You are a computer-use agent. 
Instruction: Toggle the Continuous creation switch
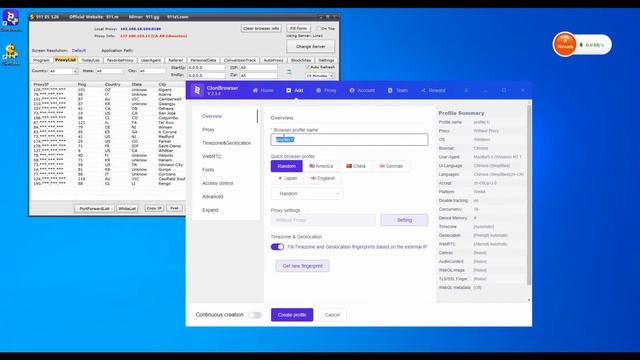pyautogui.click(x=255, y=315)
